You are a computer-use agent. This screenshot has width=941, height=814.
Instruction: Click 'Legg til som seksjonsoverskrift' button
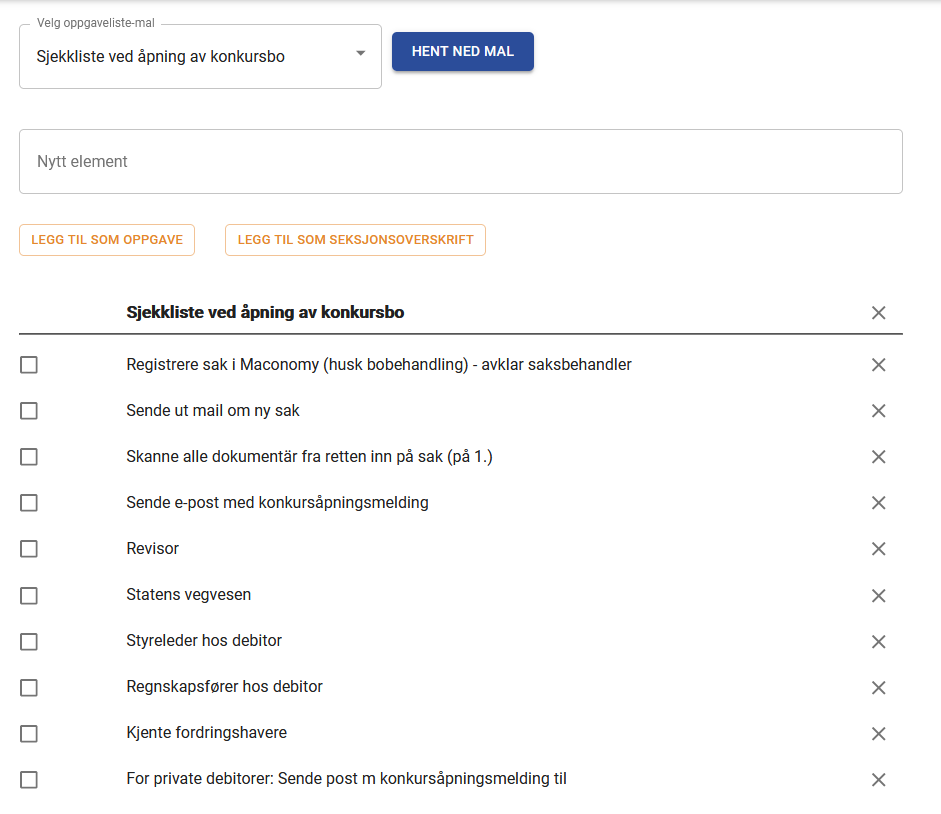click(x=355, y=240)
